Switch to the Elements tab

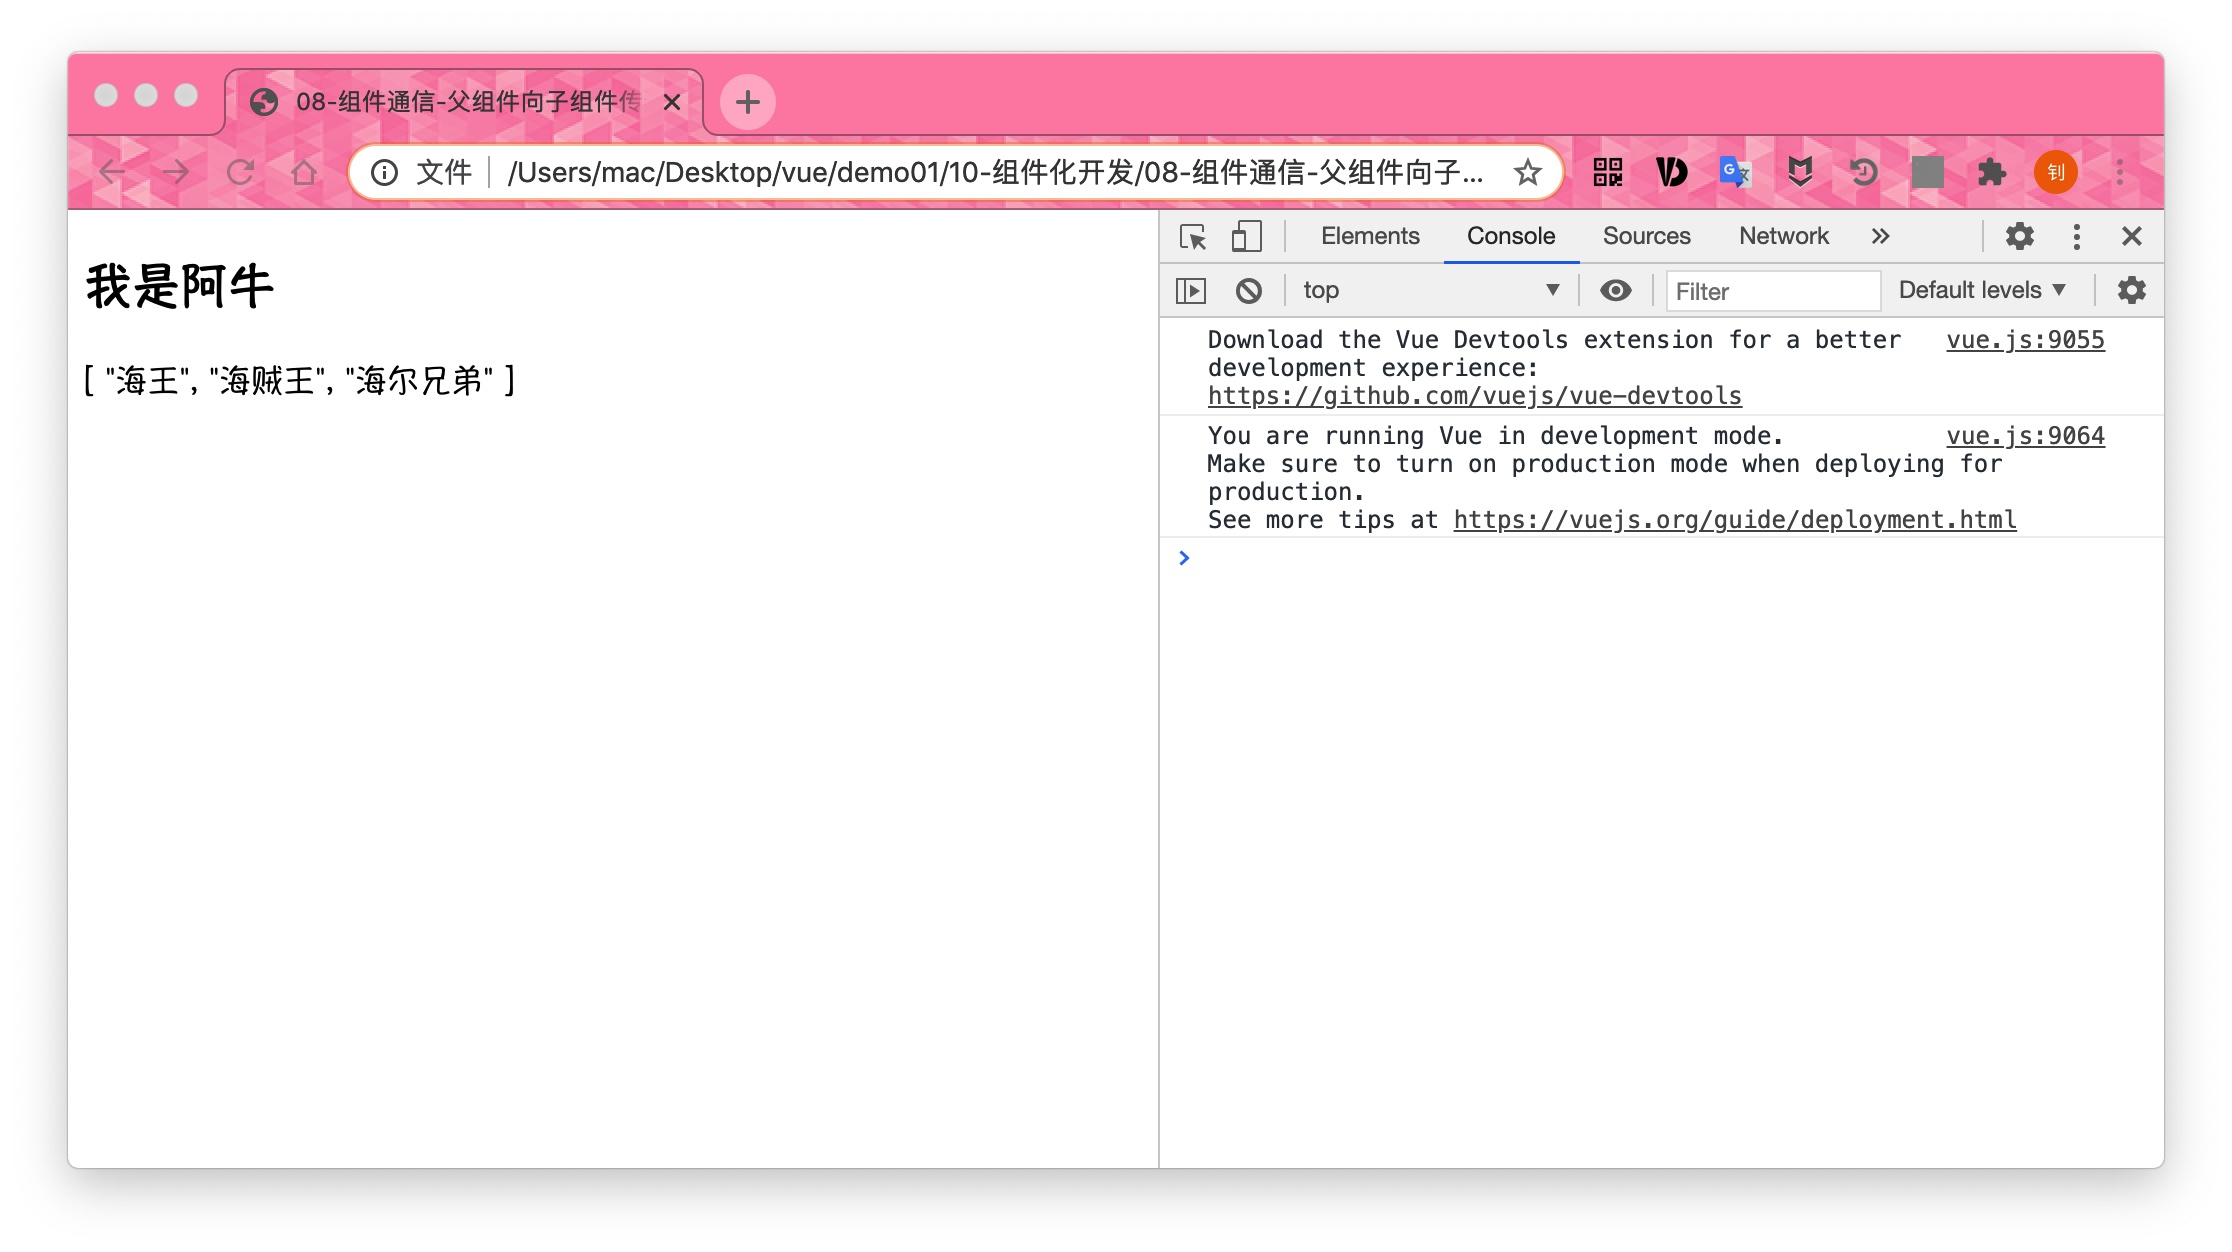1369,237
